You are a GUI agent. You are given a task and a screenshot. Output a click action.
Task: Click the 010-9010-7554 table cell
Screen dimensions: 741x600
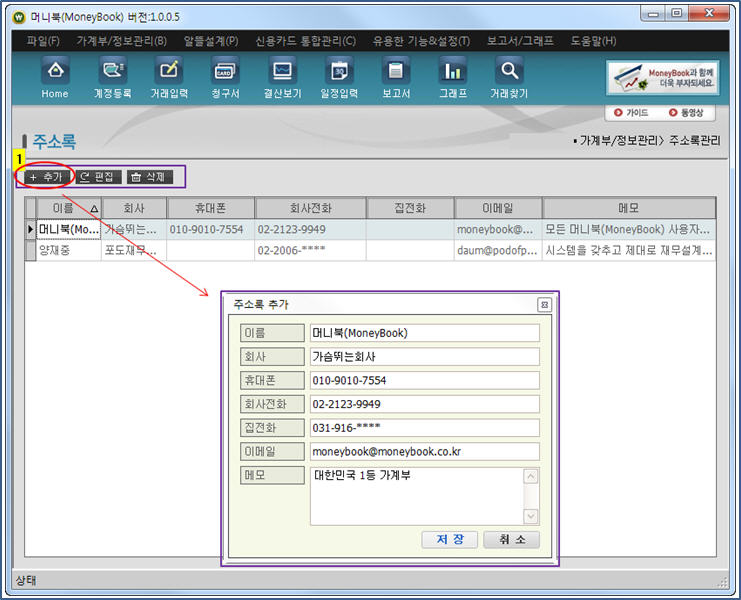[210, 230]
